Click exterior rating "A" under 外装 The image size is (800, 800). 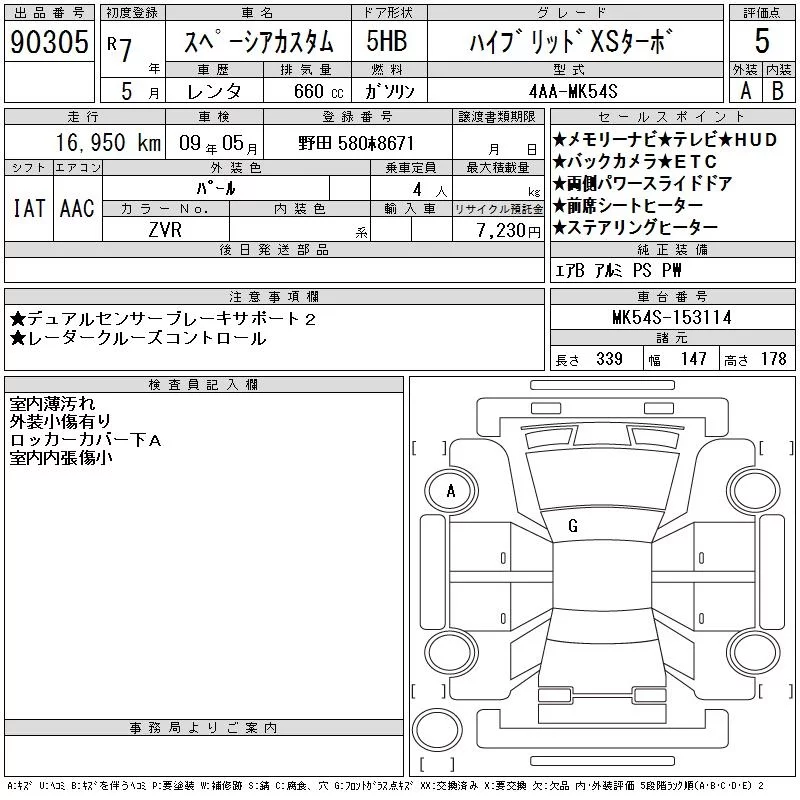click(x=745, y=91)
